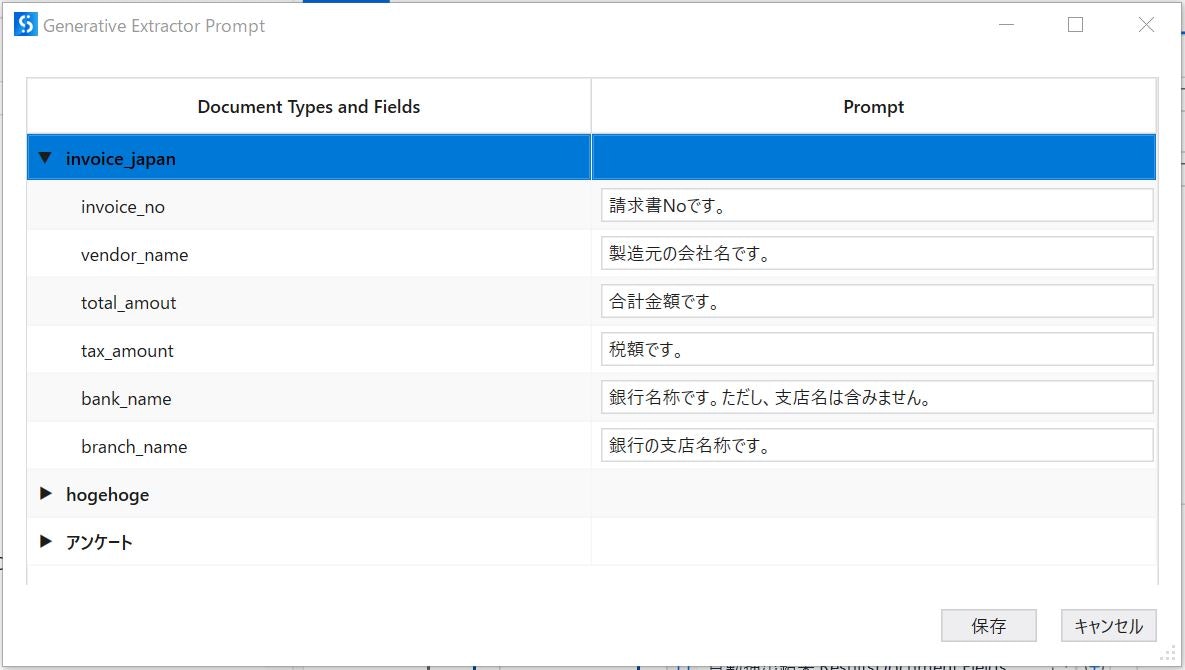Select the total_amout field name
This screenshot has height=670, width=1185.
tap(128, 303)
